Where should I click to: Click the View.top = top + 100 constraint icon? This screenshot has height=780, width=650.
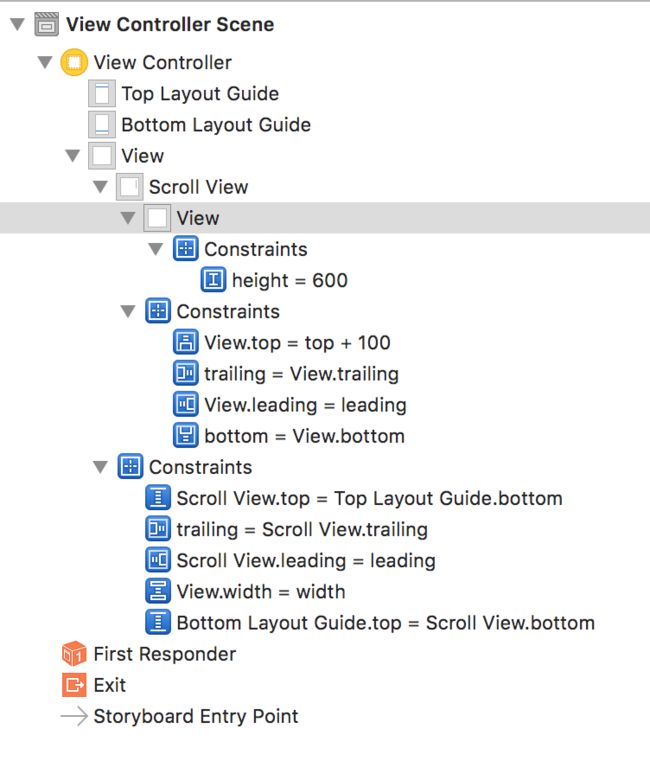186,342
